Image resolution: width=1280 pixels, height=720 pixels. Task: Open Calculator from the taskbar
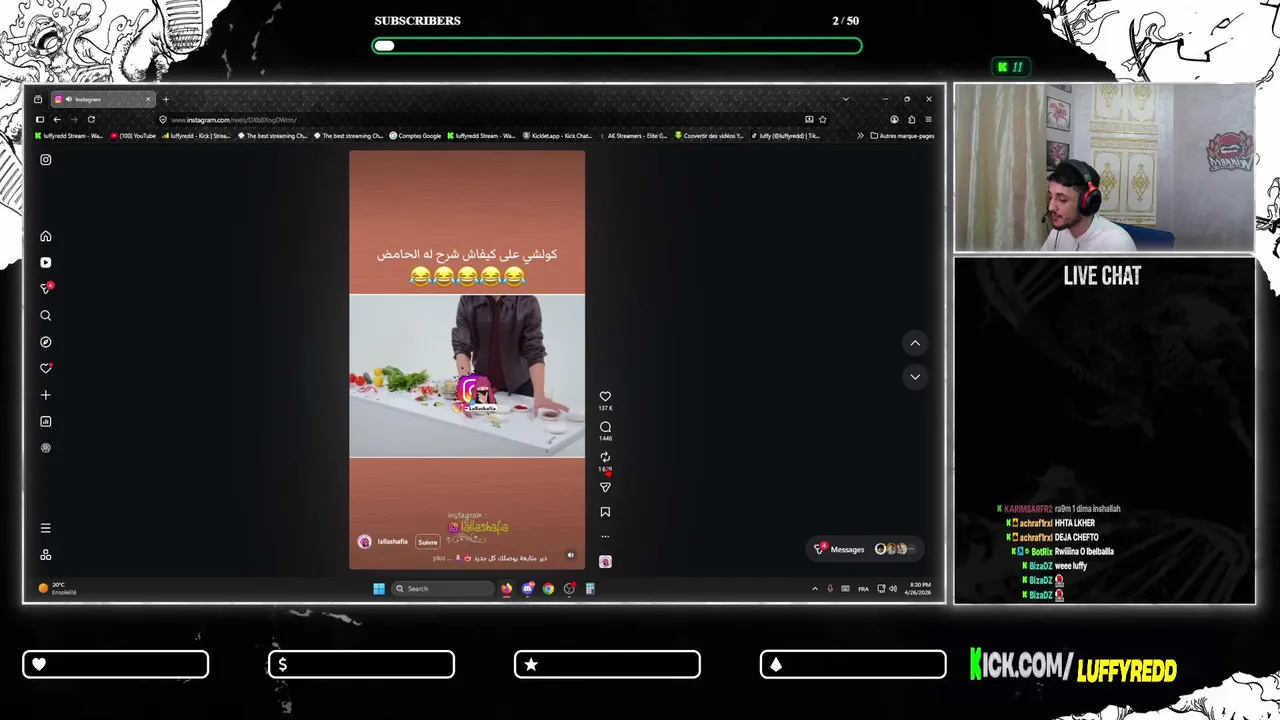tap(590, 589)
